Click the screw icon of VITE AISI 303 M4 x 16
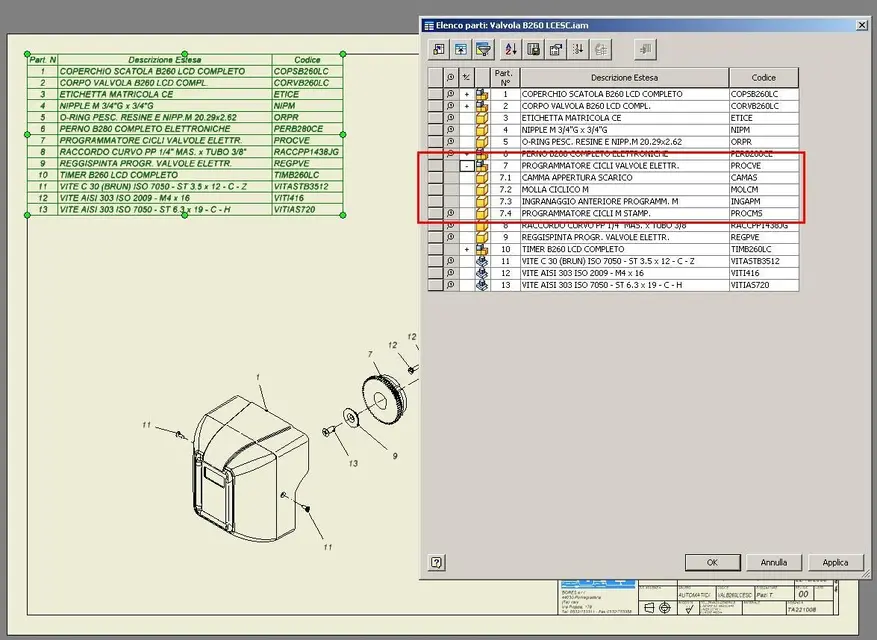 point(482,273)
